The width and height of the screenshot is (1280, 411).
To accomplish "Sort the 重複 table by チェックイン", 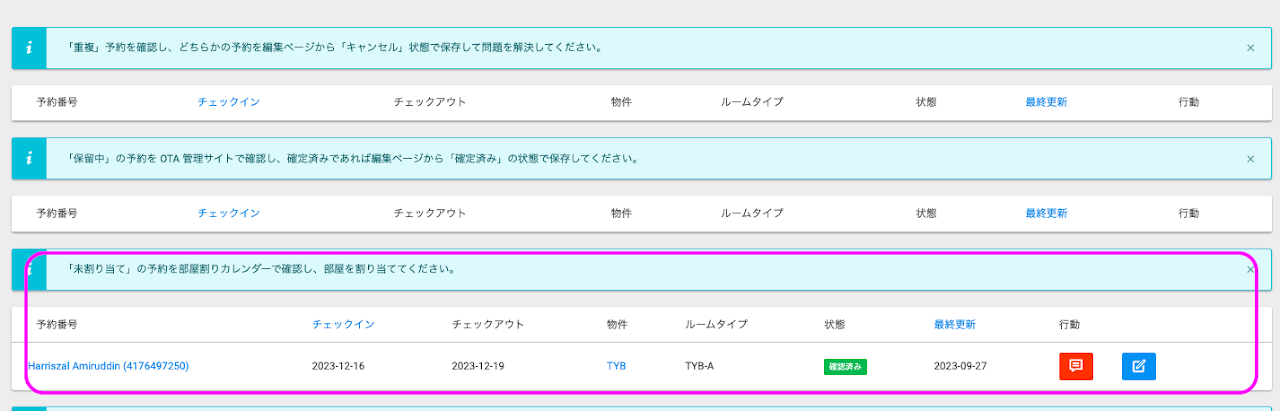I will point(228,102).
